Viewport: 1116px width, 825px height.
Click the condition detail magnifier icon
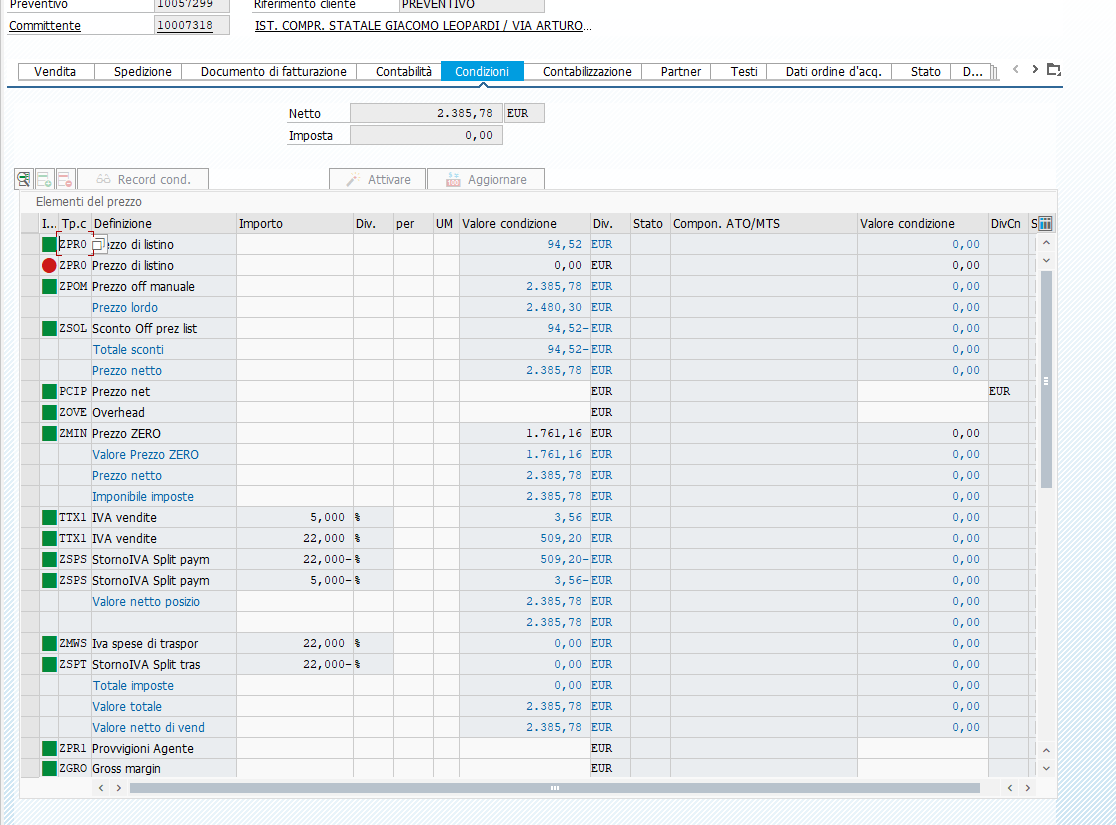pyautogui.click(x=24, y=179)
